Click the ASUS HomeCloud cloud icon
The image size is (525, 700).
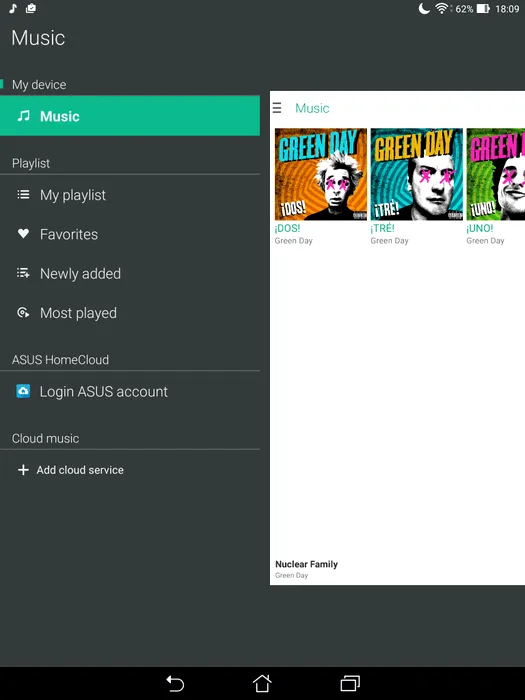23,391
